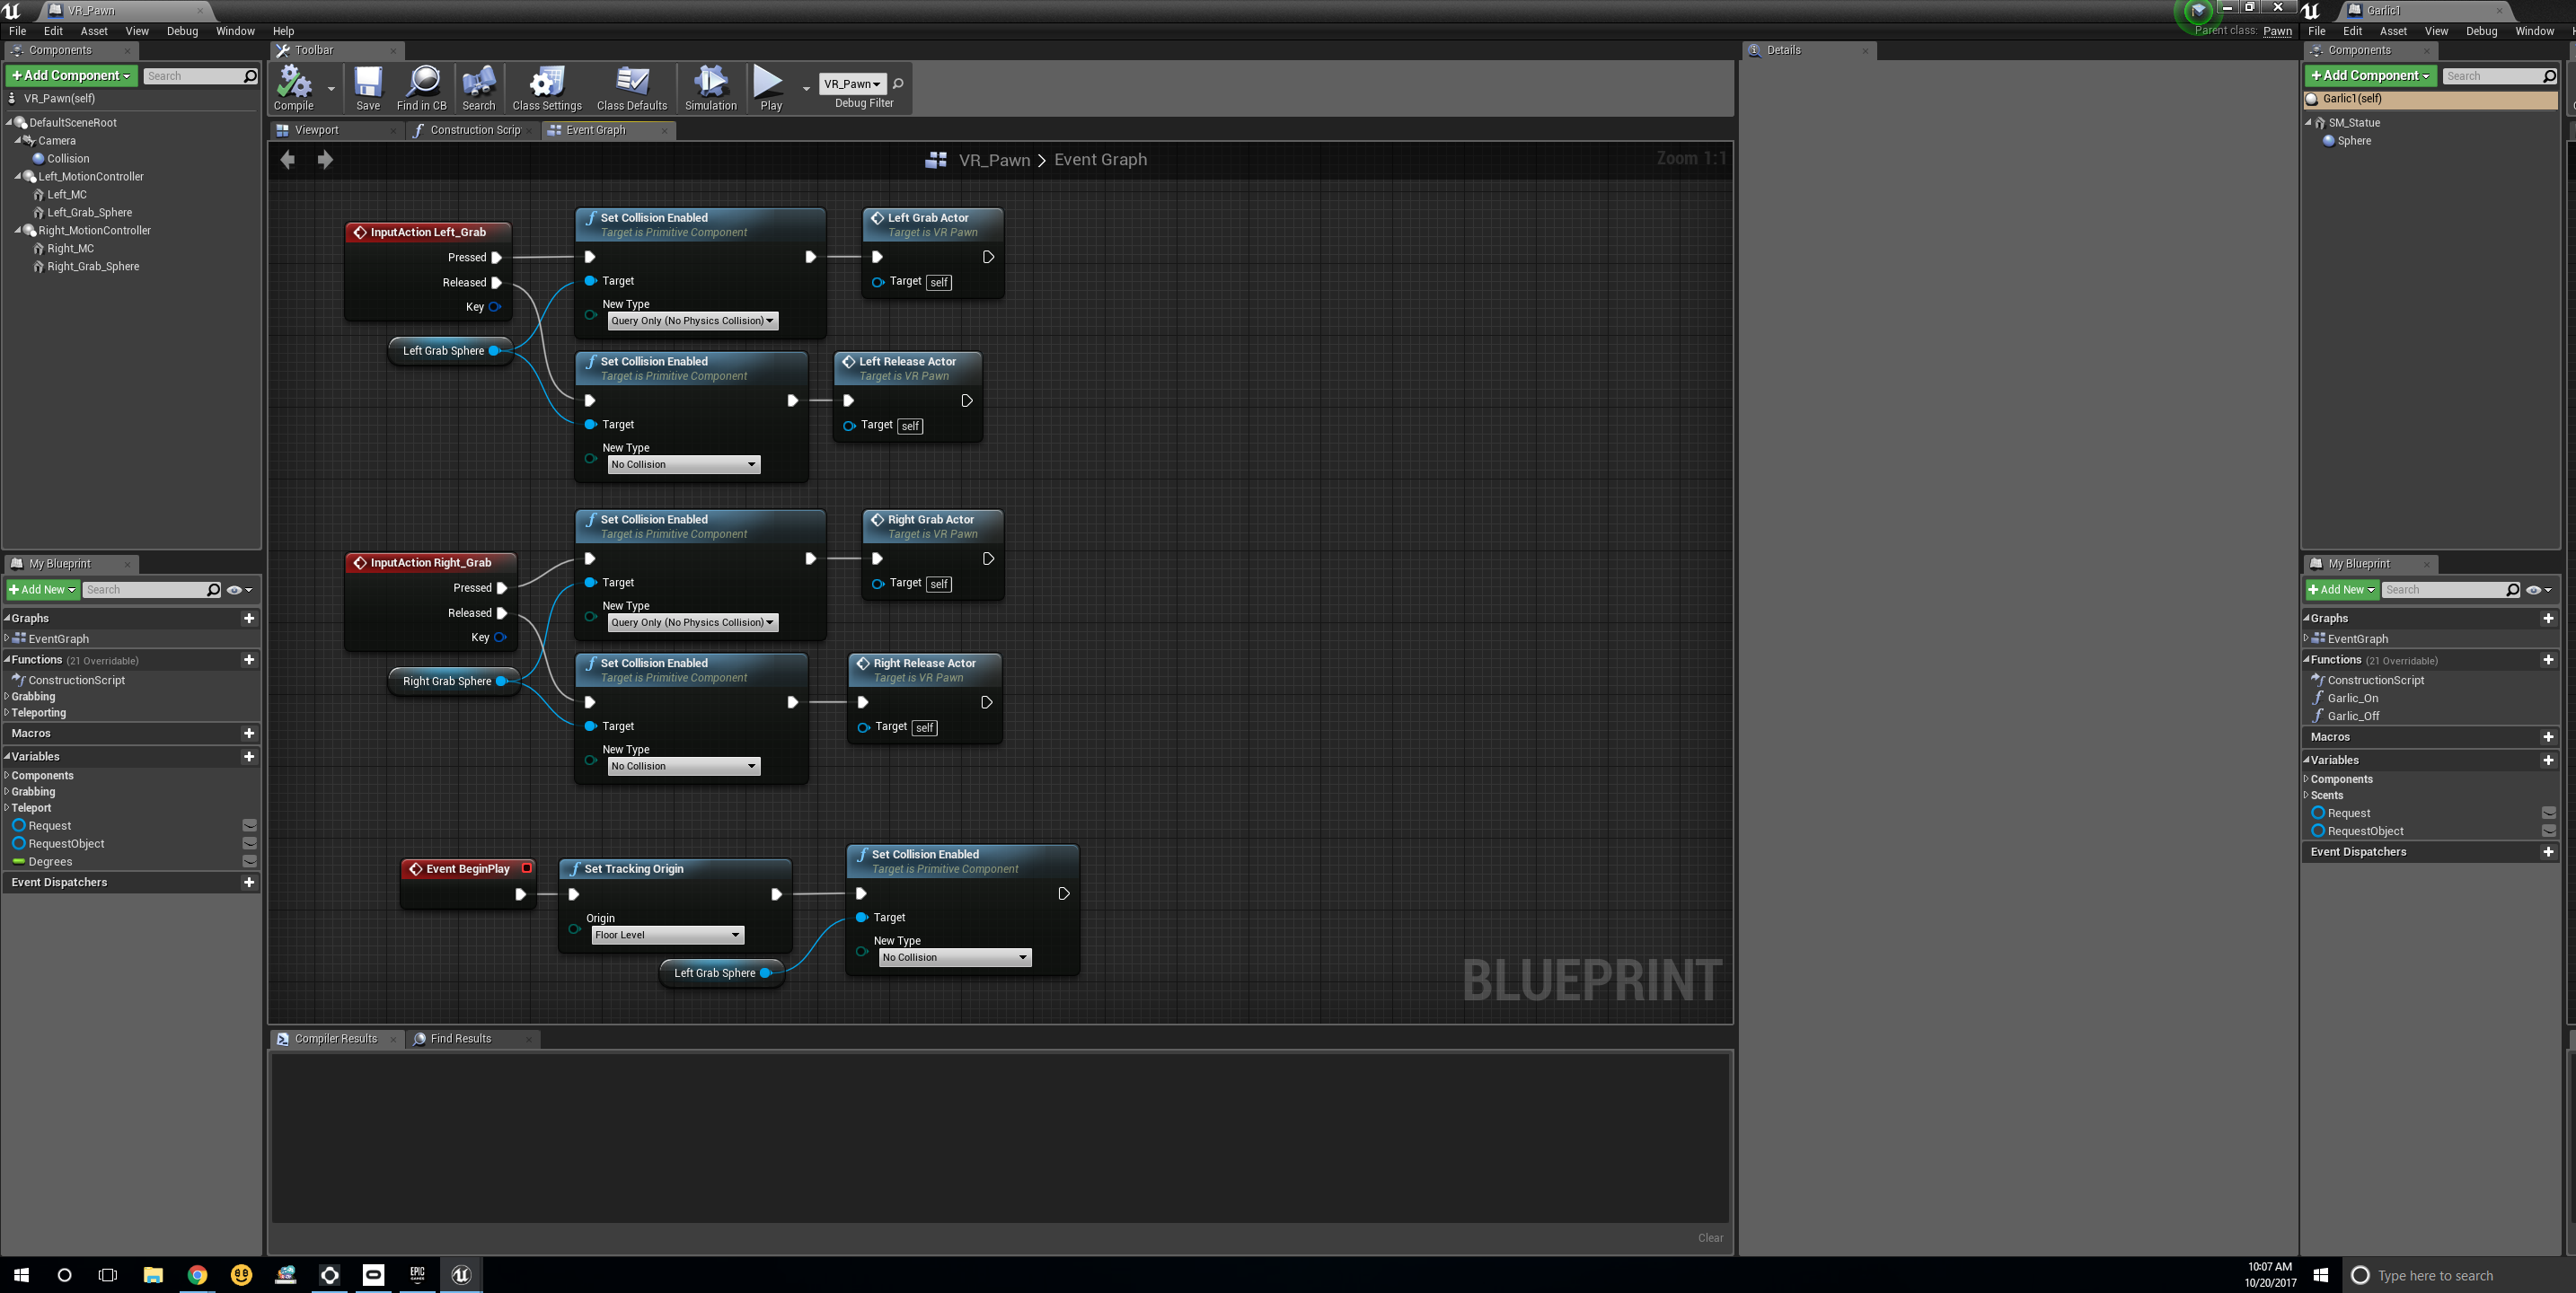The height and width of the screenshot is (1293, 2576).
Task: Click the Compile toolbar icon
Action: (x=293, y=87)
